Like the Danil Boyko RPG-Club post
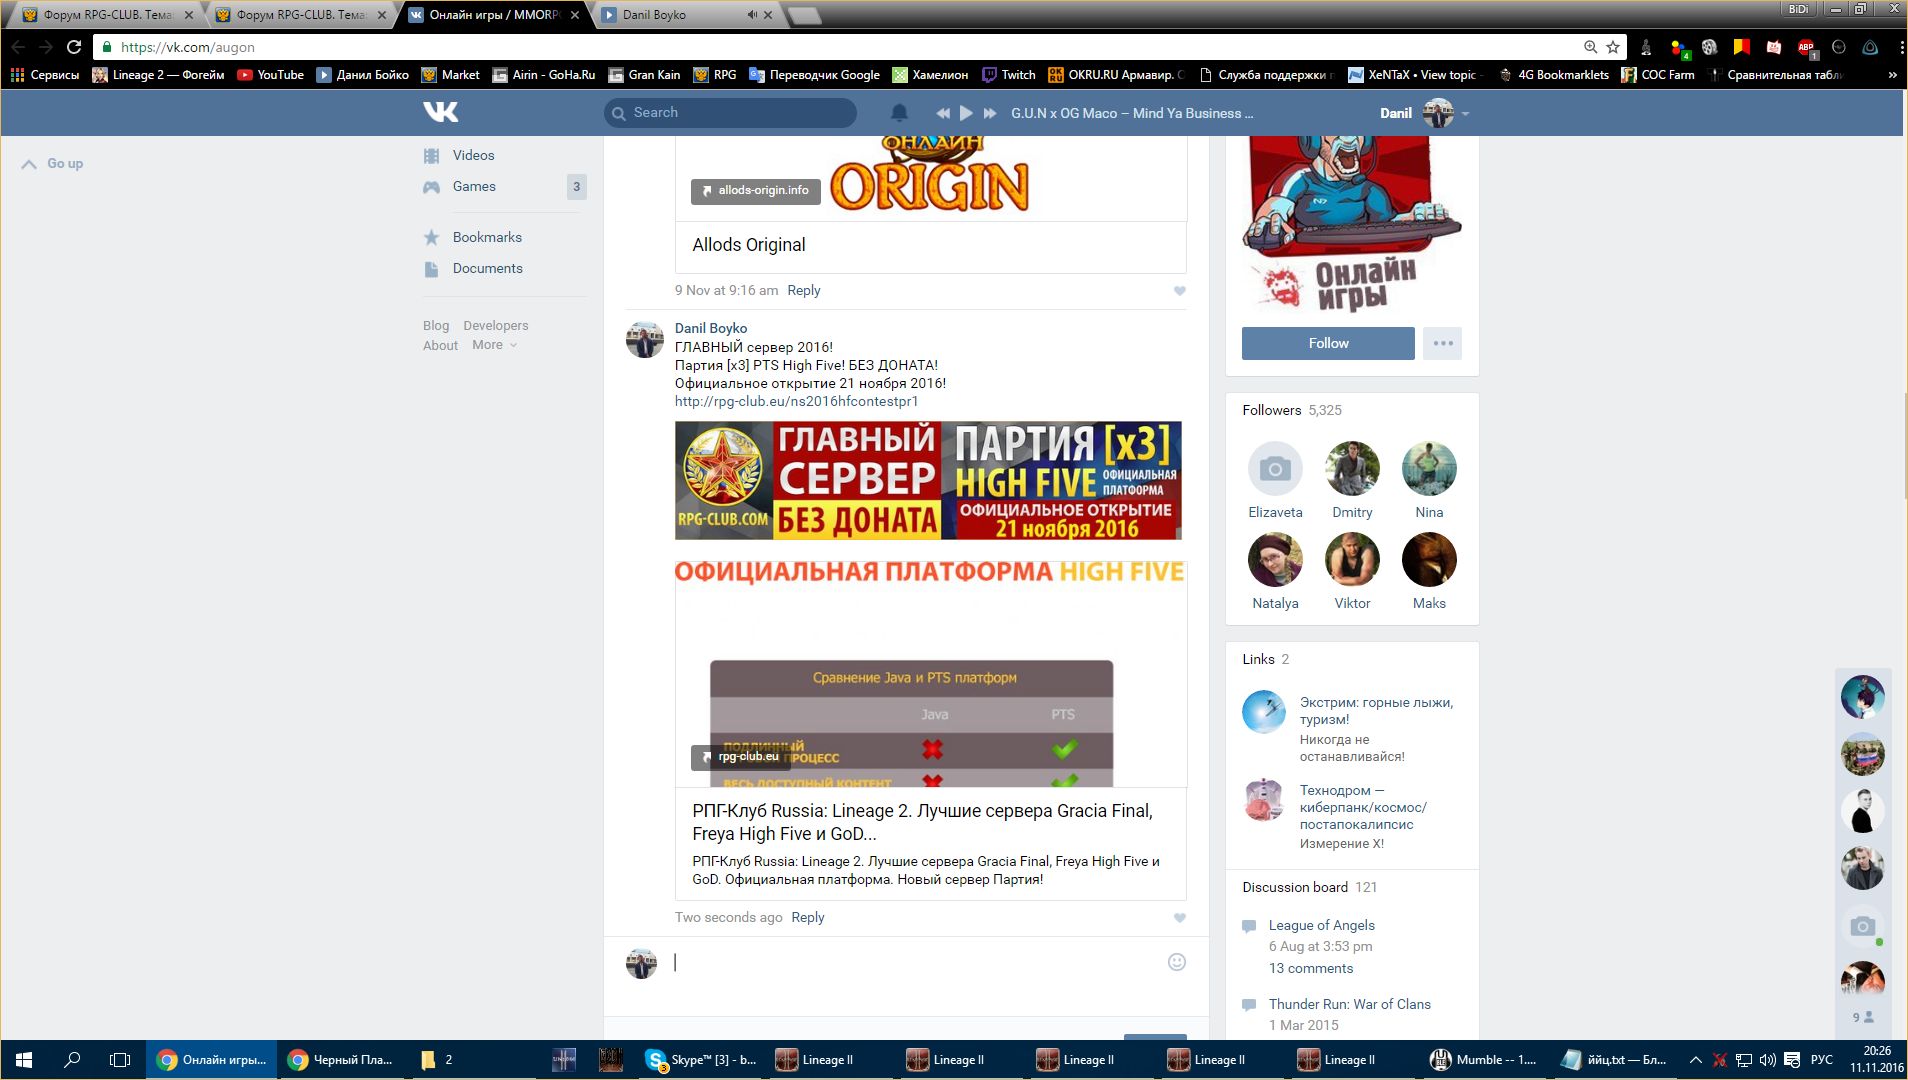Screen dimensions: 1908x1080 [x=1180, y=918]
